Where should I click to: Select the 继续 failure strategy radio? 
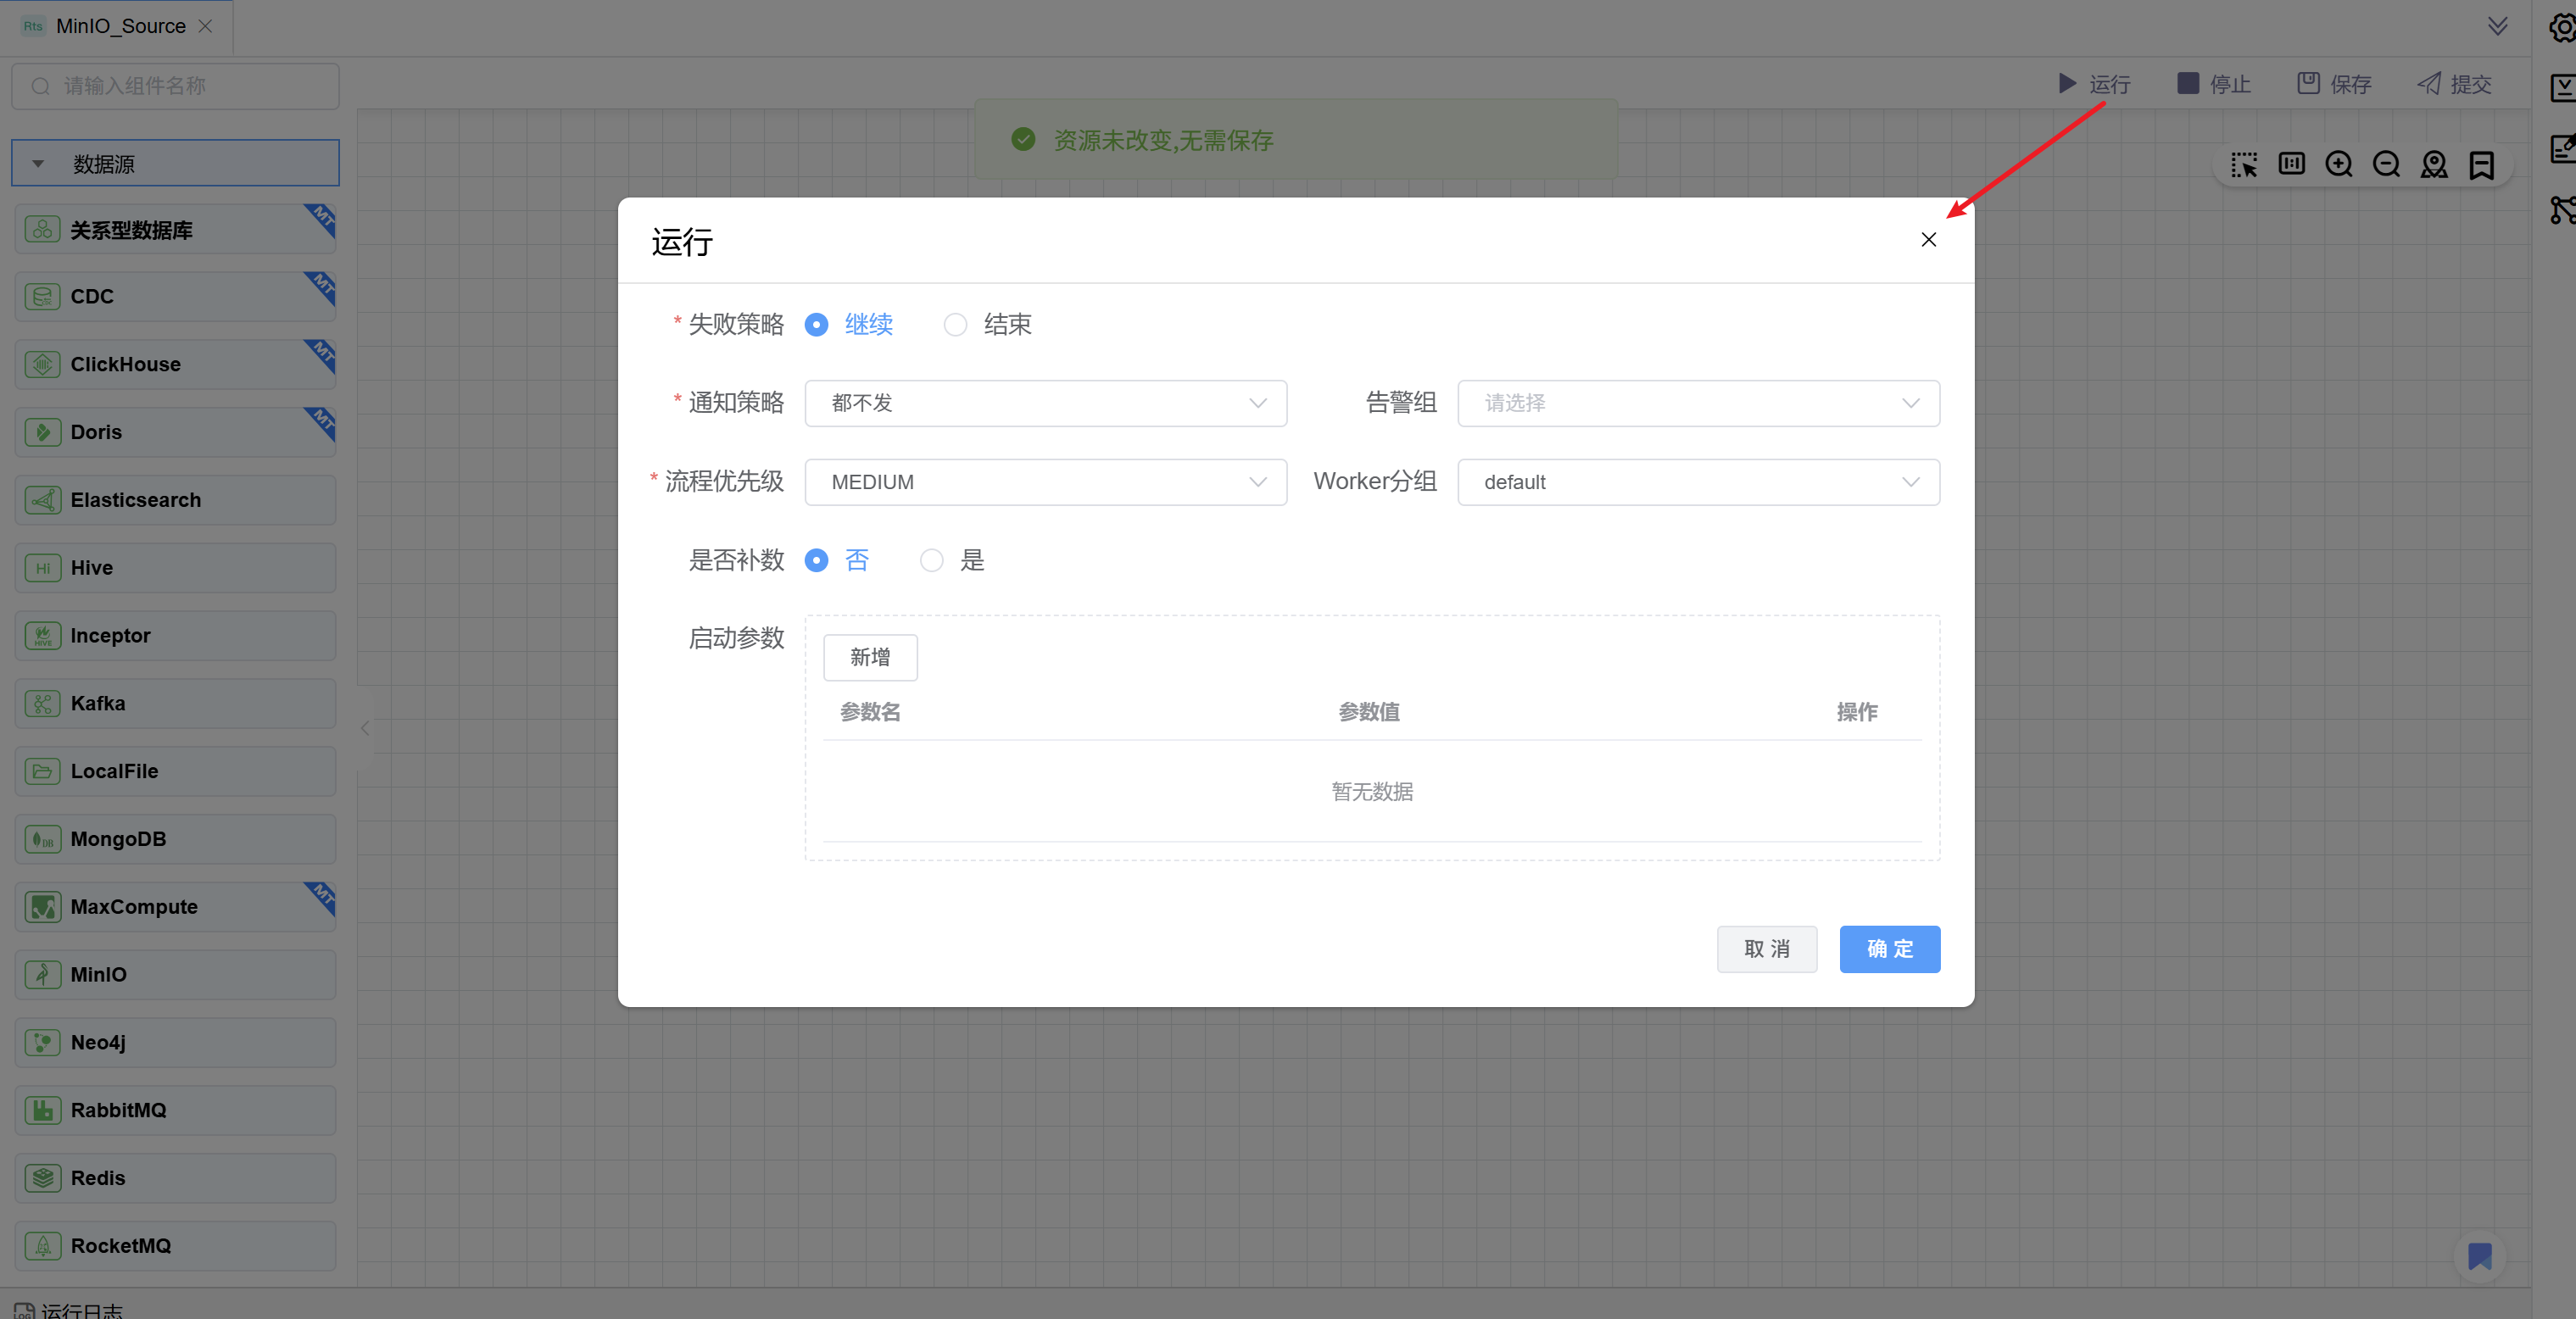pyautogui.click(x=816, y=325)
